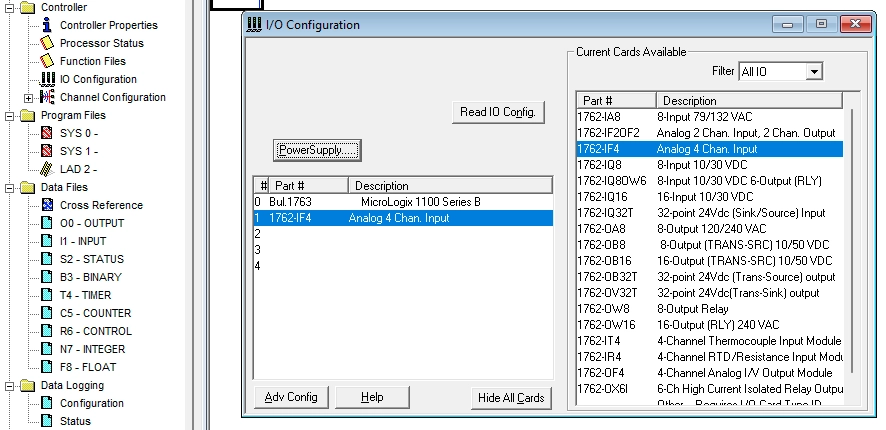Select empty slot 2 row

pos(403,234)
